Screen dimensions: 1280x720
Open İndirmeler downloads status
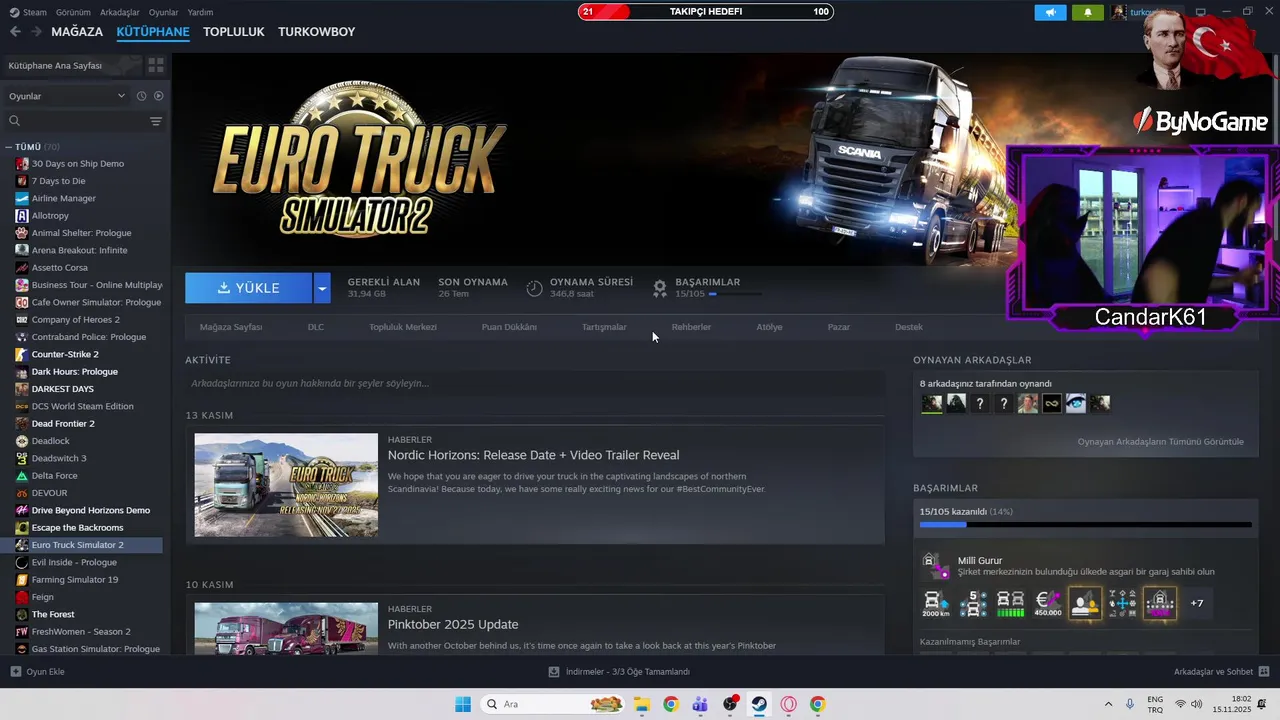(619, 672)
